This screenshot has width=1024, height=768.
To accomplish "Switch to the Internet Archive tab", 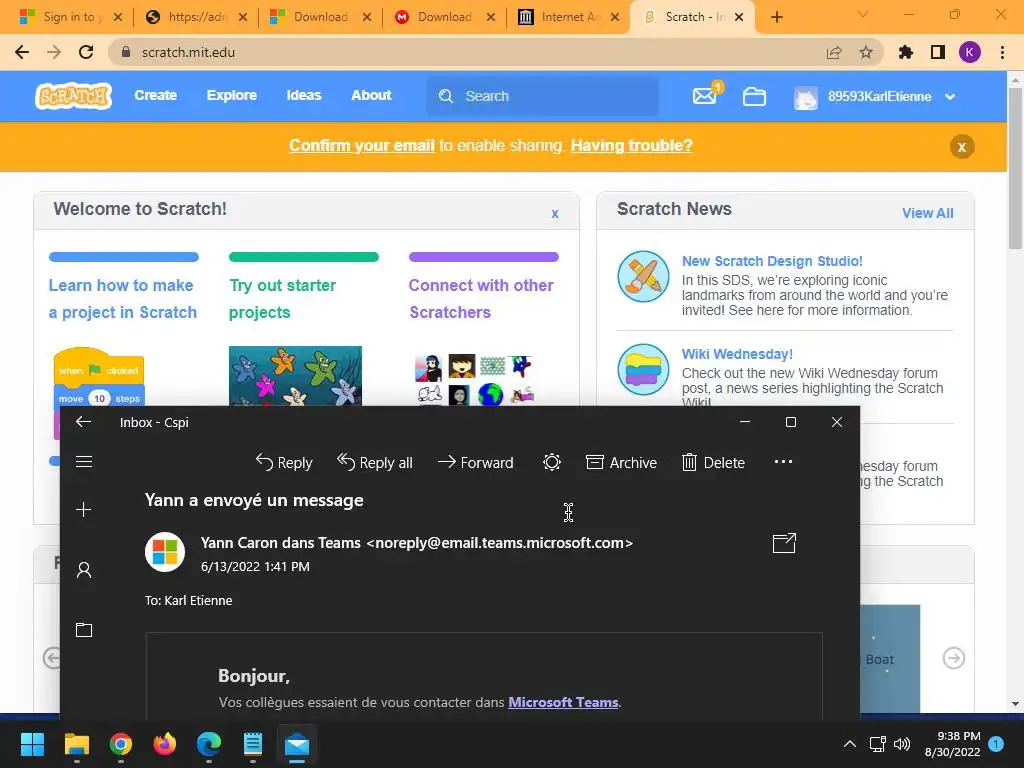I will point(568,17).
